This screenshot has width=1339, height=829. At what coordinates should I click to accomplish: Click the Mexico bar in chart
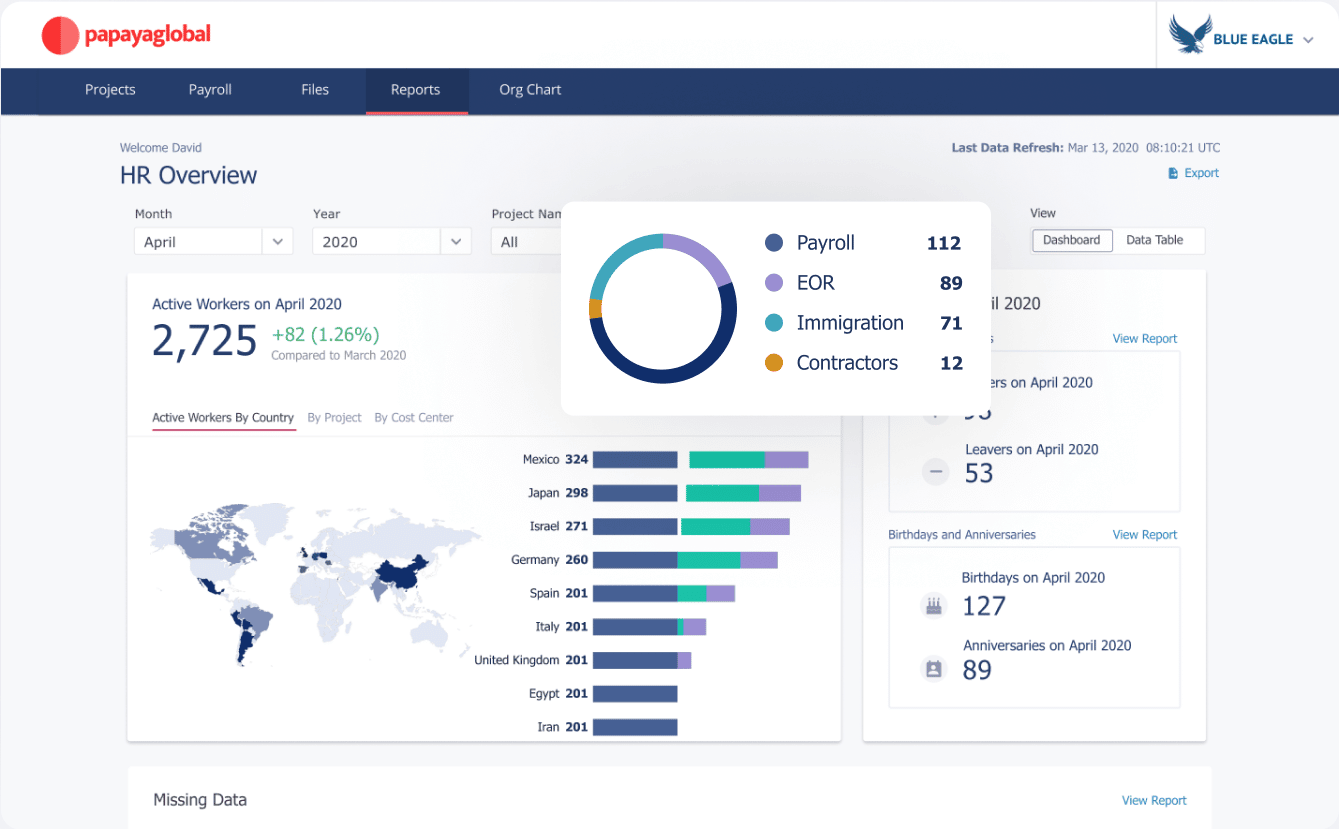click(700, 460)
